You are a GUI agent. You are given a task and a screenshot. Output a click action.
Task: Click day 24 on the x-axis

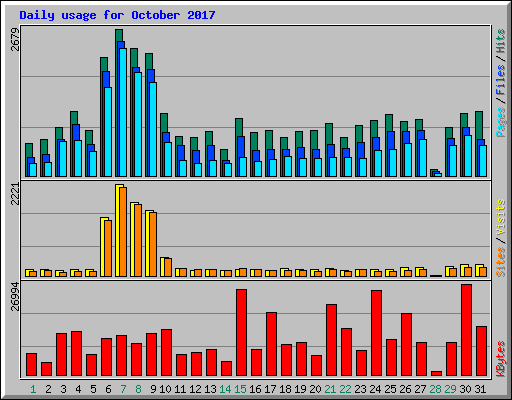pyautogui.click(x=375, y=389)
